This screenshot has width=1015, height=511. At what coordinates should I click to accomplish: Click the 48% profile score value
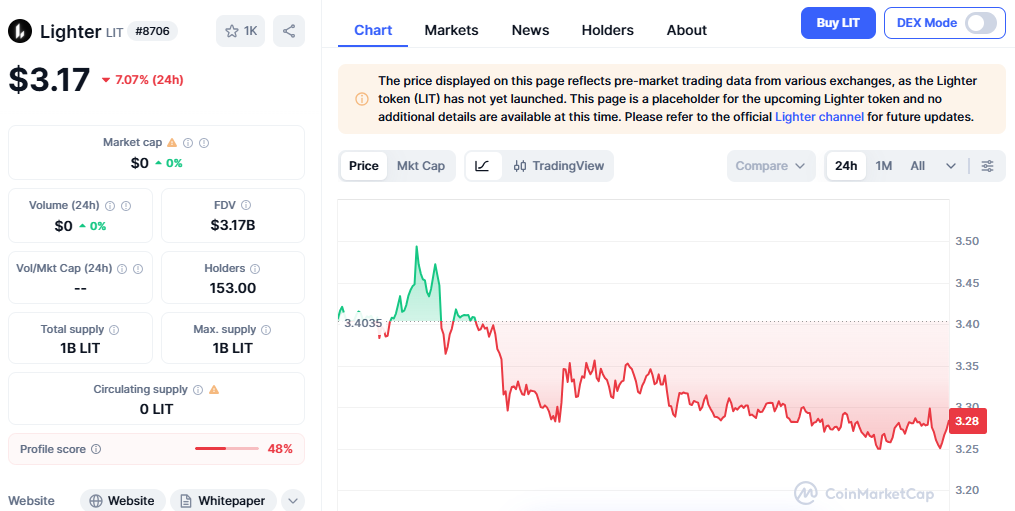[280, 449]
